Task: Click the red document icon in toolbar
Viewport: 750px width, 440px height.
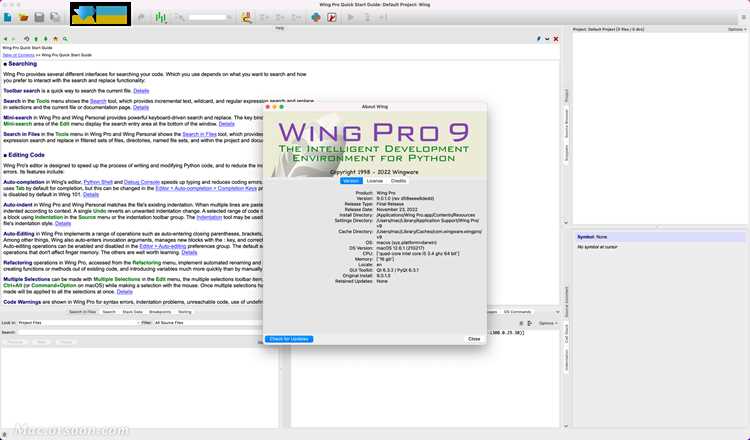Action: tap(331, 17)
